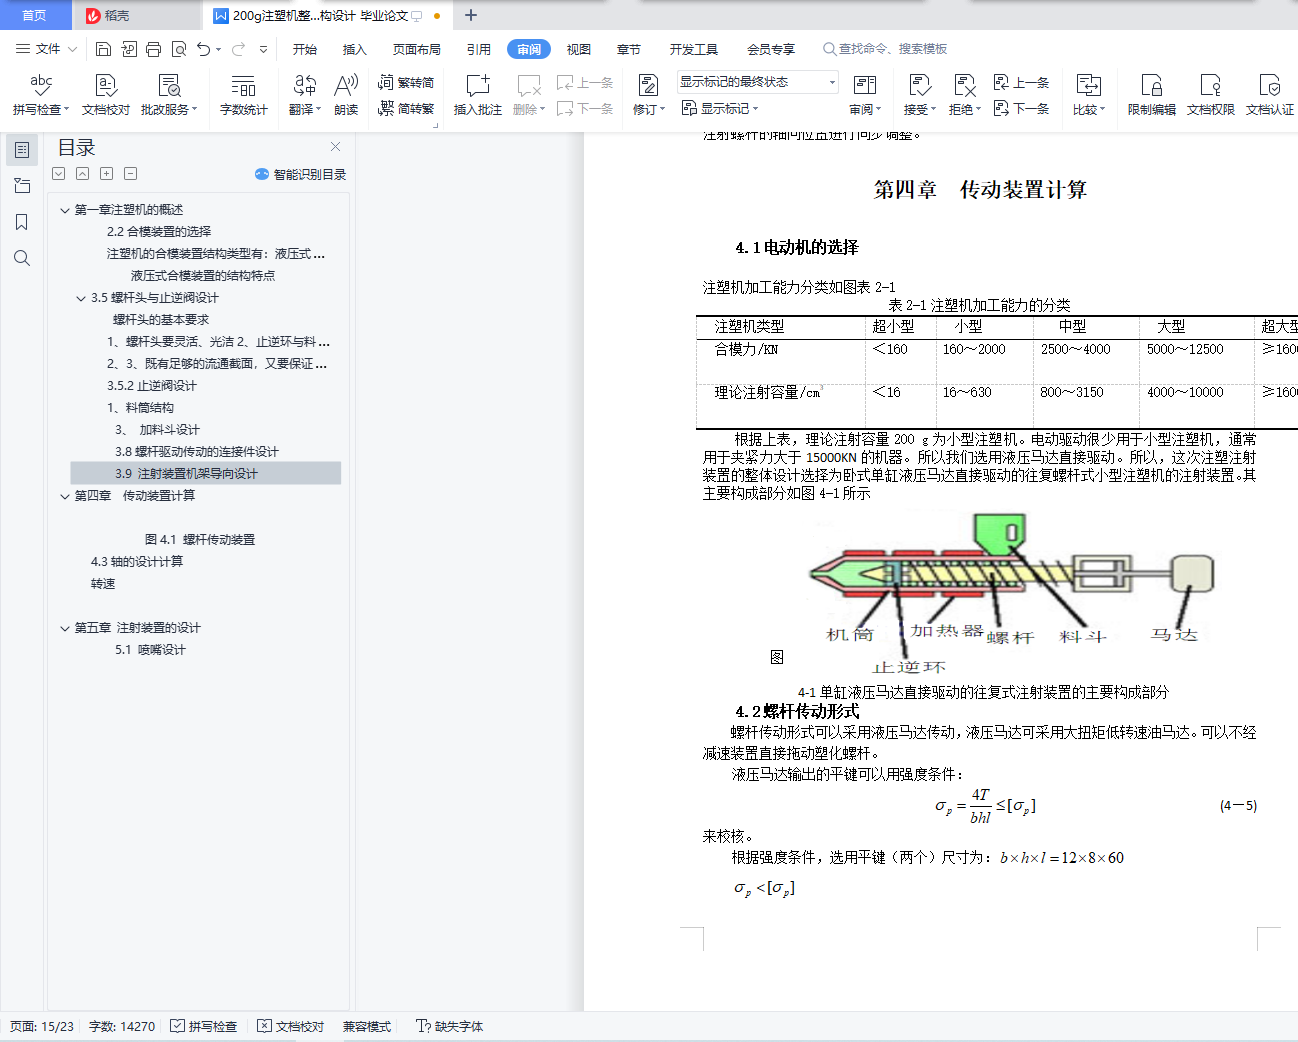
Task: Switch to the 开始 ribbon tab
Action: (305, 49)
